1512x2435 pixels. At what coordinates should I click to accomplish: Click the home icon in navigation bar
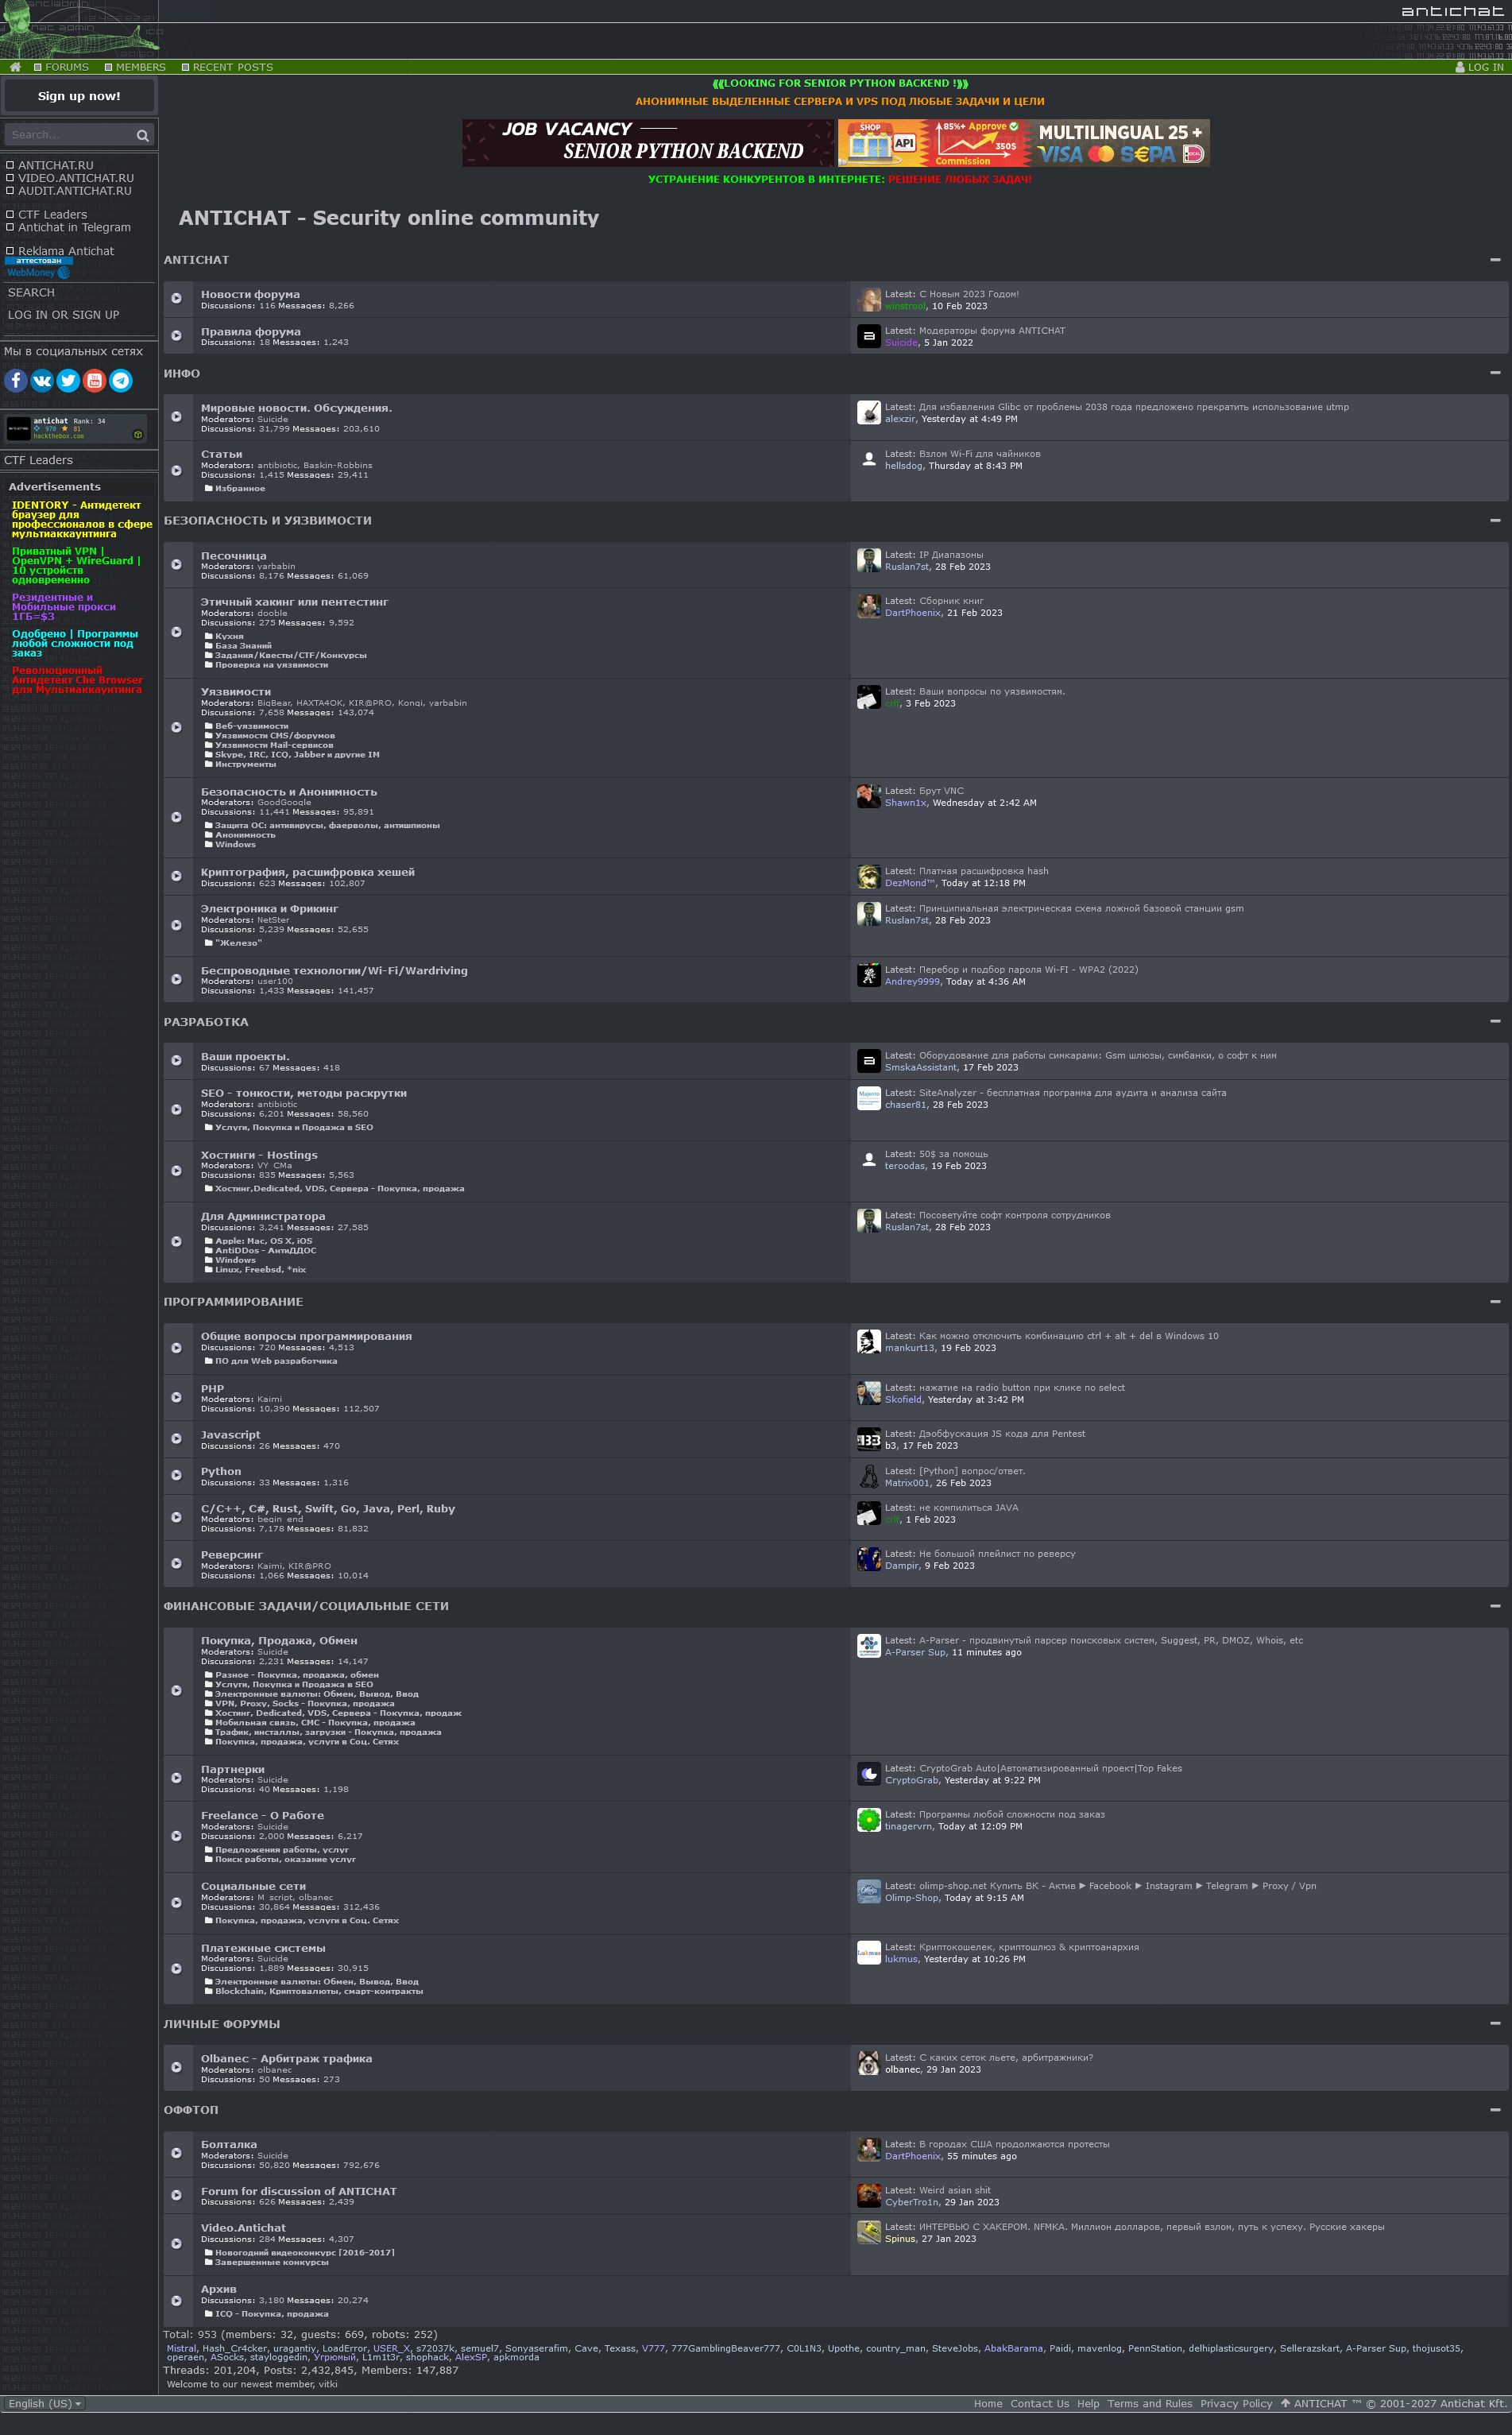click(x=15, y=67)
